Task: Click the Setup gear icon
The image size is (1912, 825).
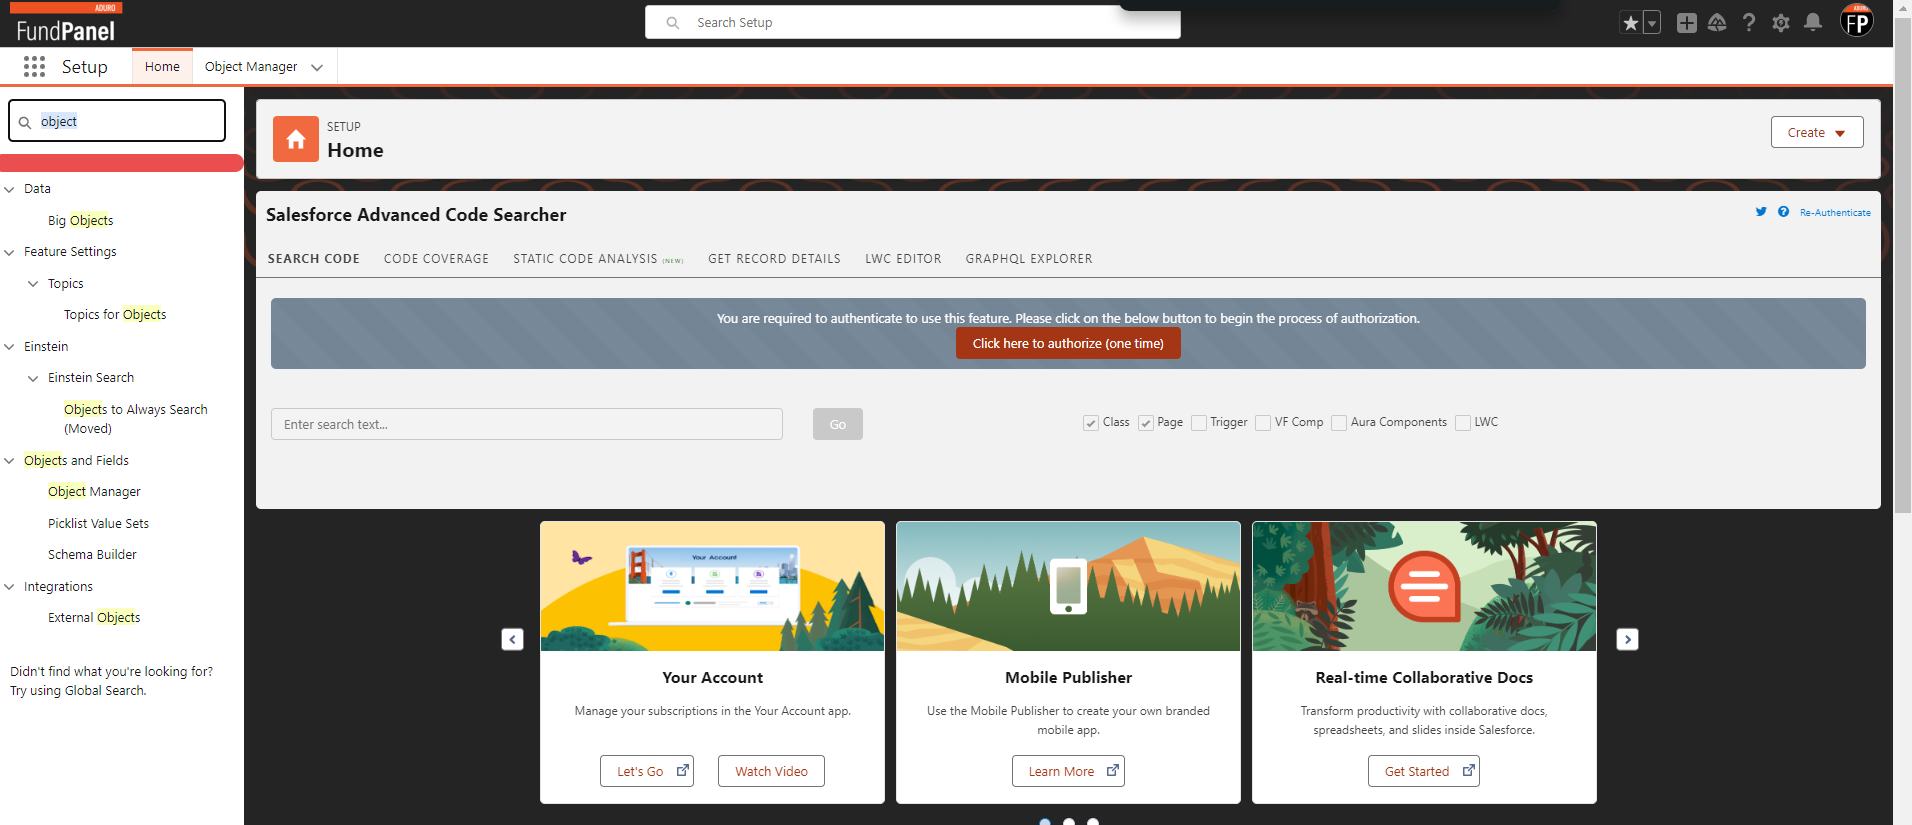Action: pos(1781,23)
